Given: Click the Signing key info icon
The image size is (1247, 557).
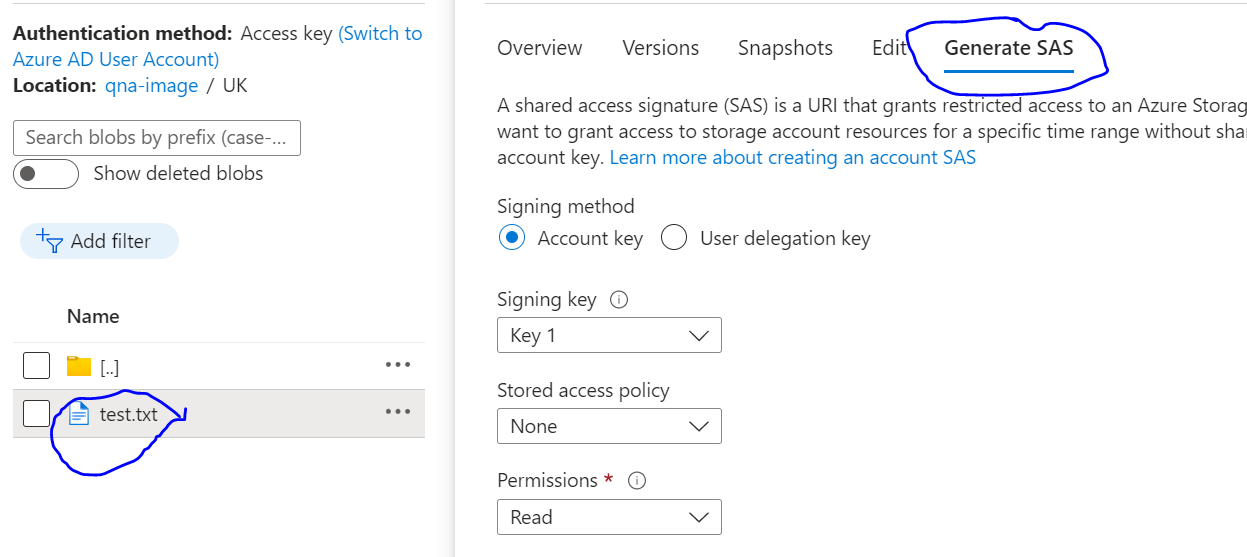Looking at the screenshot, I should [x=618, y=300].
